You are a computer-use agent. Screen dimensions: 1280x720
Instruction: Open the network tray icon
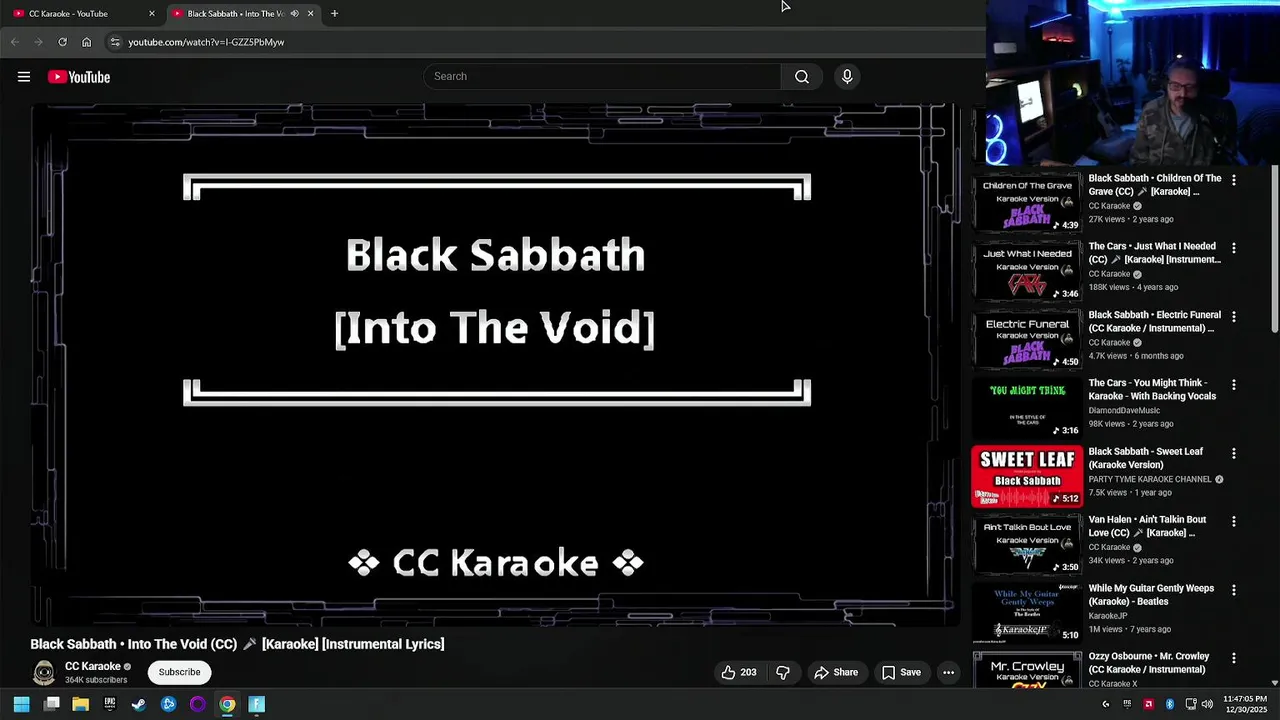[x=1191, y=704]
